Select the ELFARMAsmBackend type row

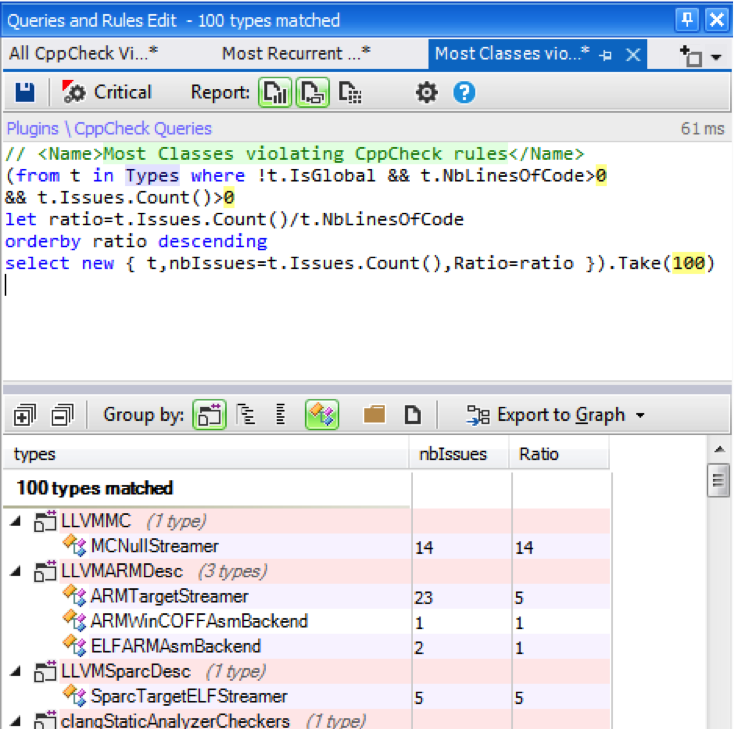coord(307,646)
